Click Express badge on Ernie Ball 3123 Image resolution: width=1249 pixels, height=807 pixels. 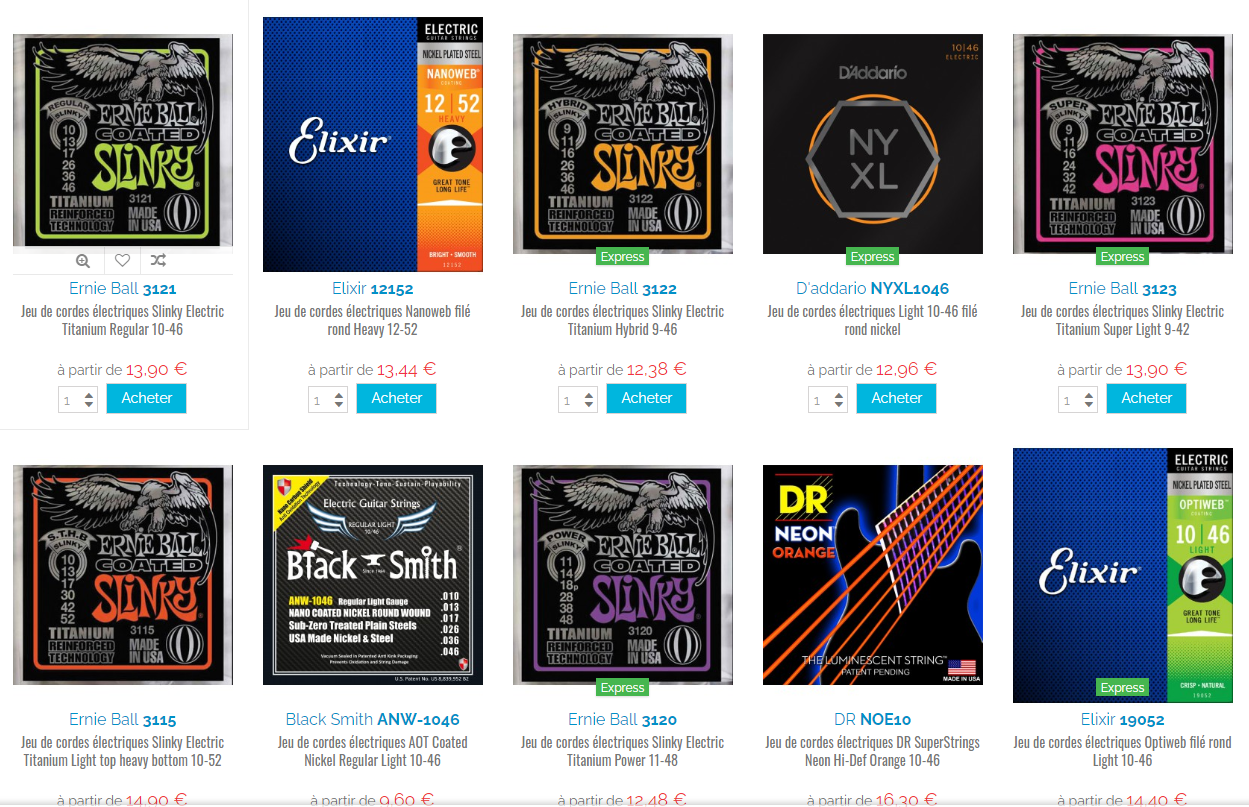pyautogui.click(x=1122, y=257)
